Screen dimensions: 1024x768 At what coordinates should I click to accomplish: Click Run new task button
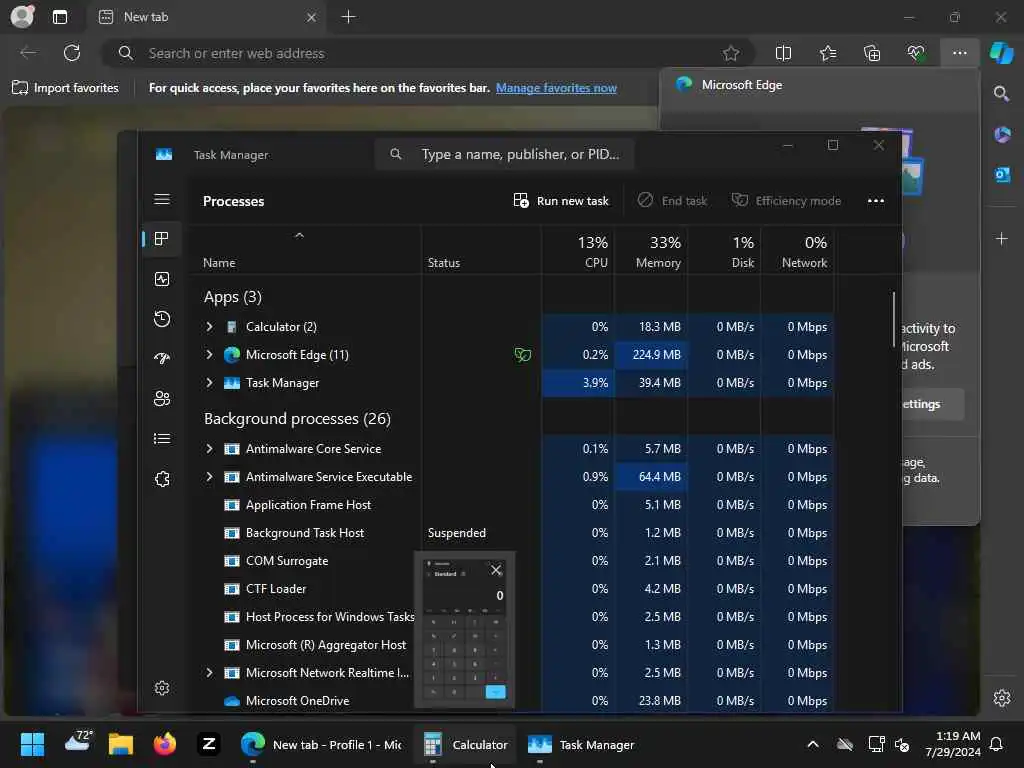click(561, 200)
